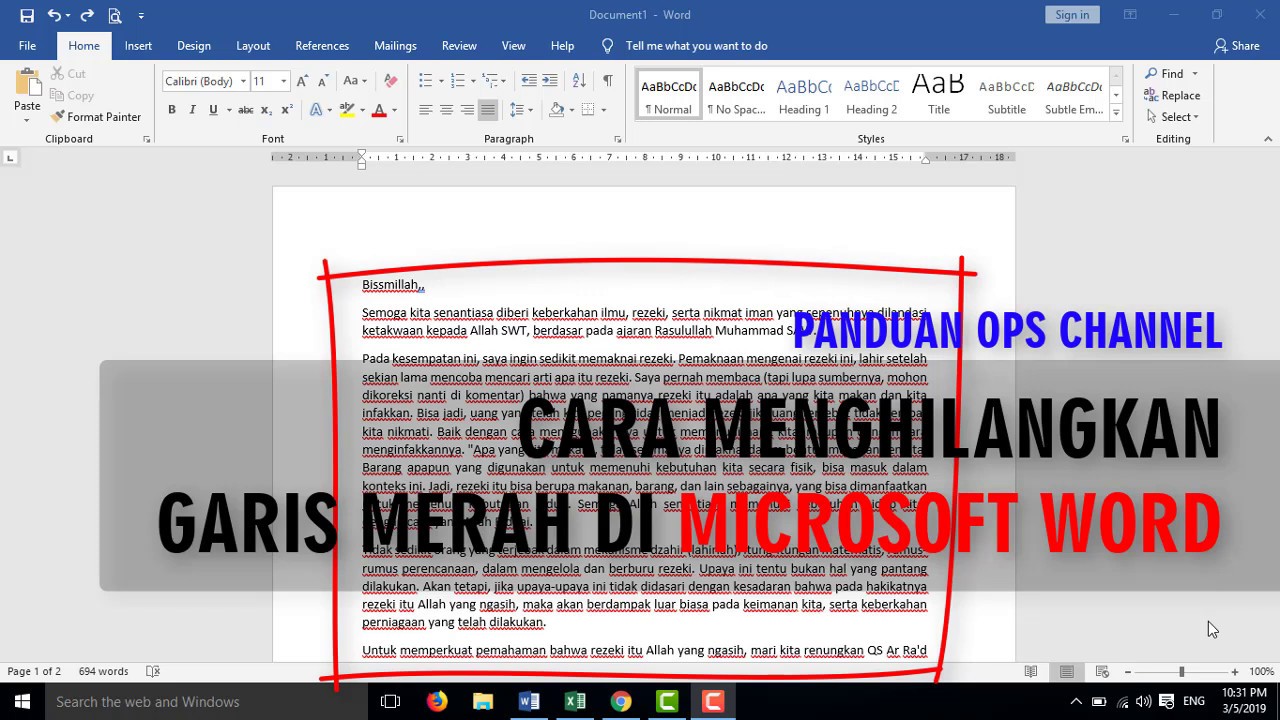Apply the yellow text highlight color
The image size is (1280, 720).
(x=347, y=110)
